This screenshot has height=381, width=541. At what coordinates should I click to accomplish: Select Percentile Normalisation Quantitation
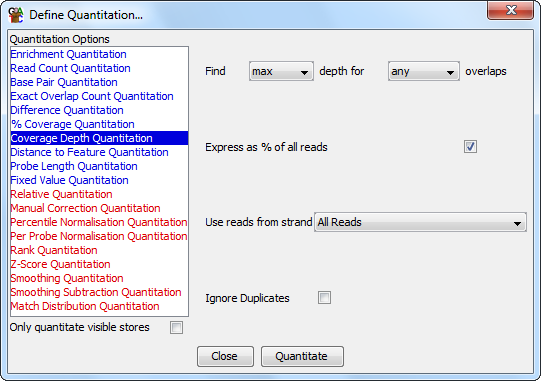99,222
